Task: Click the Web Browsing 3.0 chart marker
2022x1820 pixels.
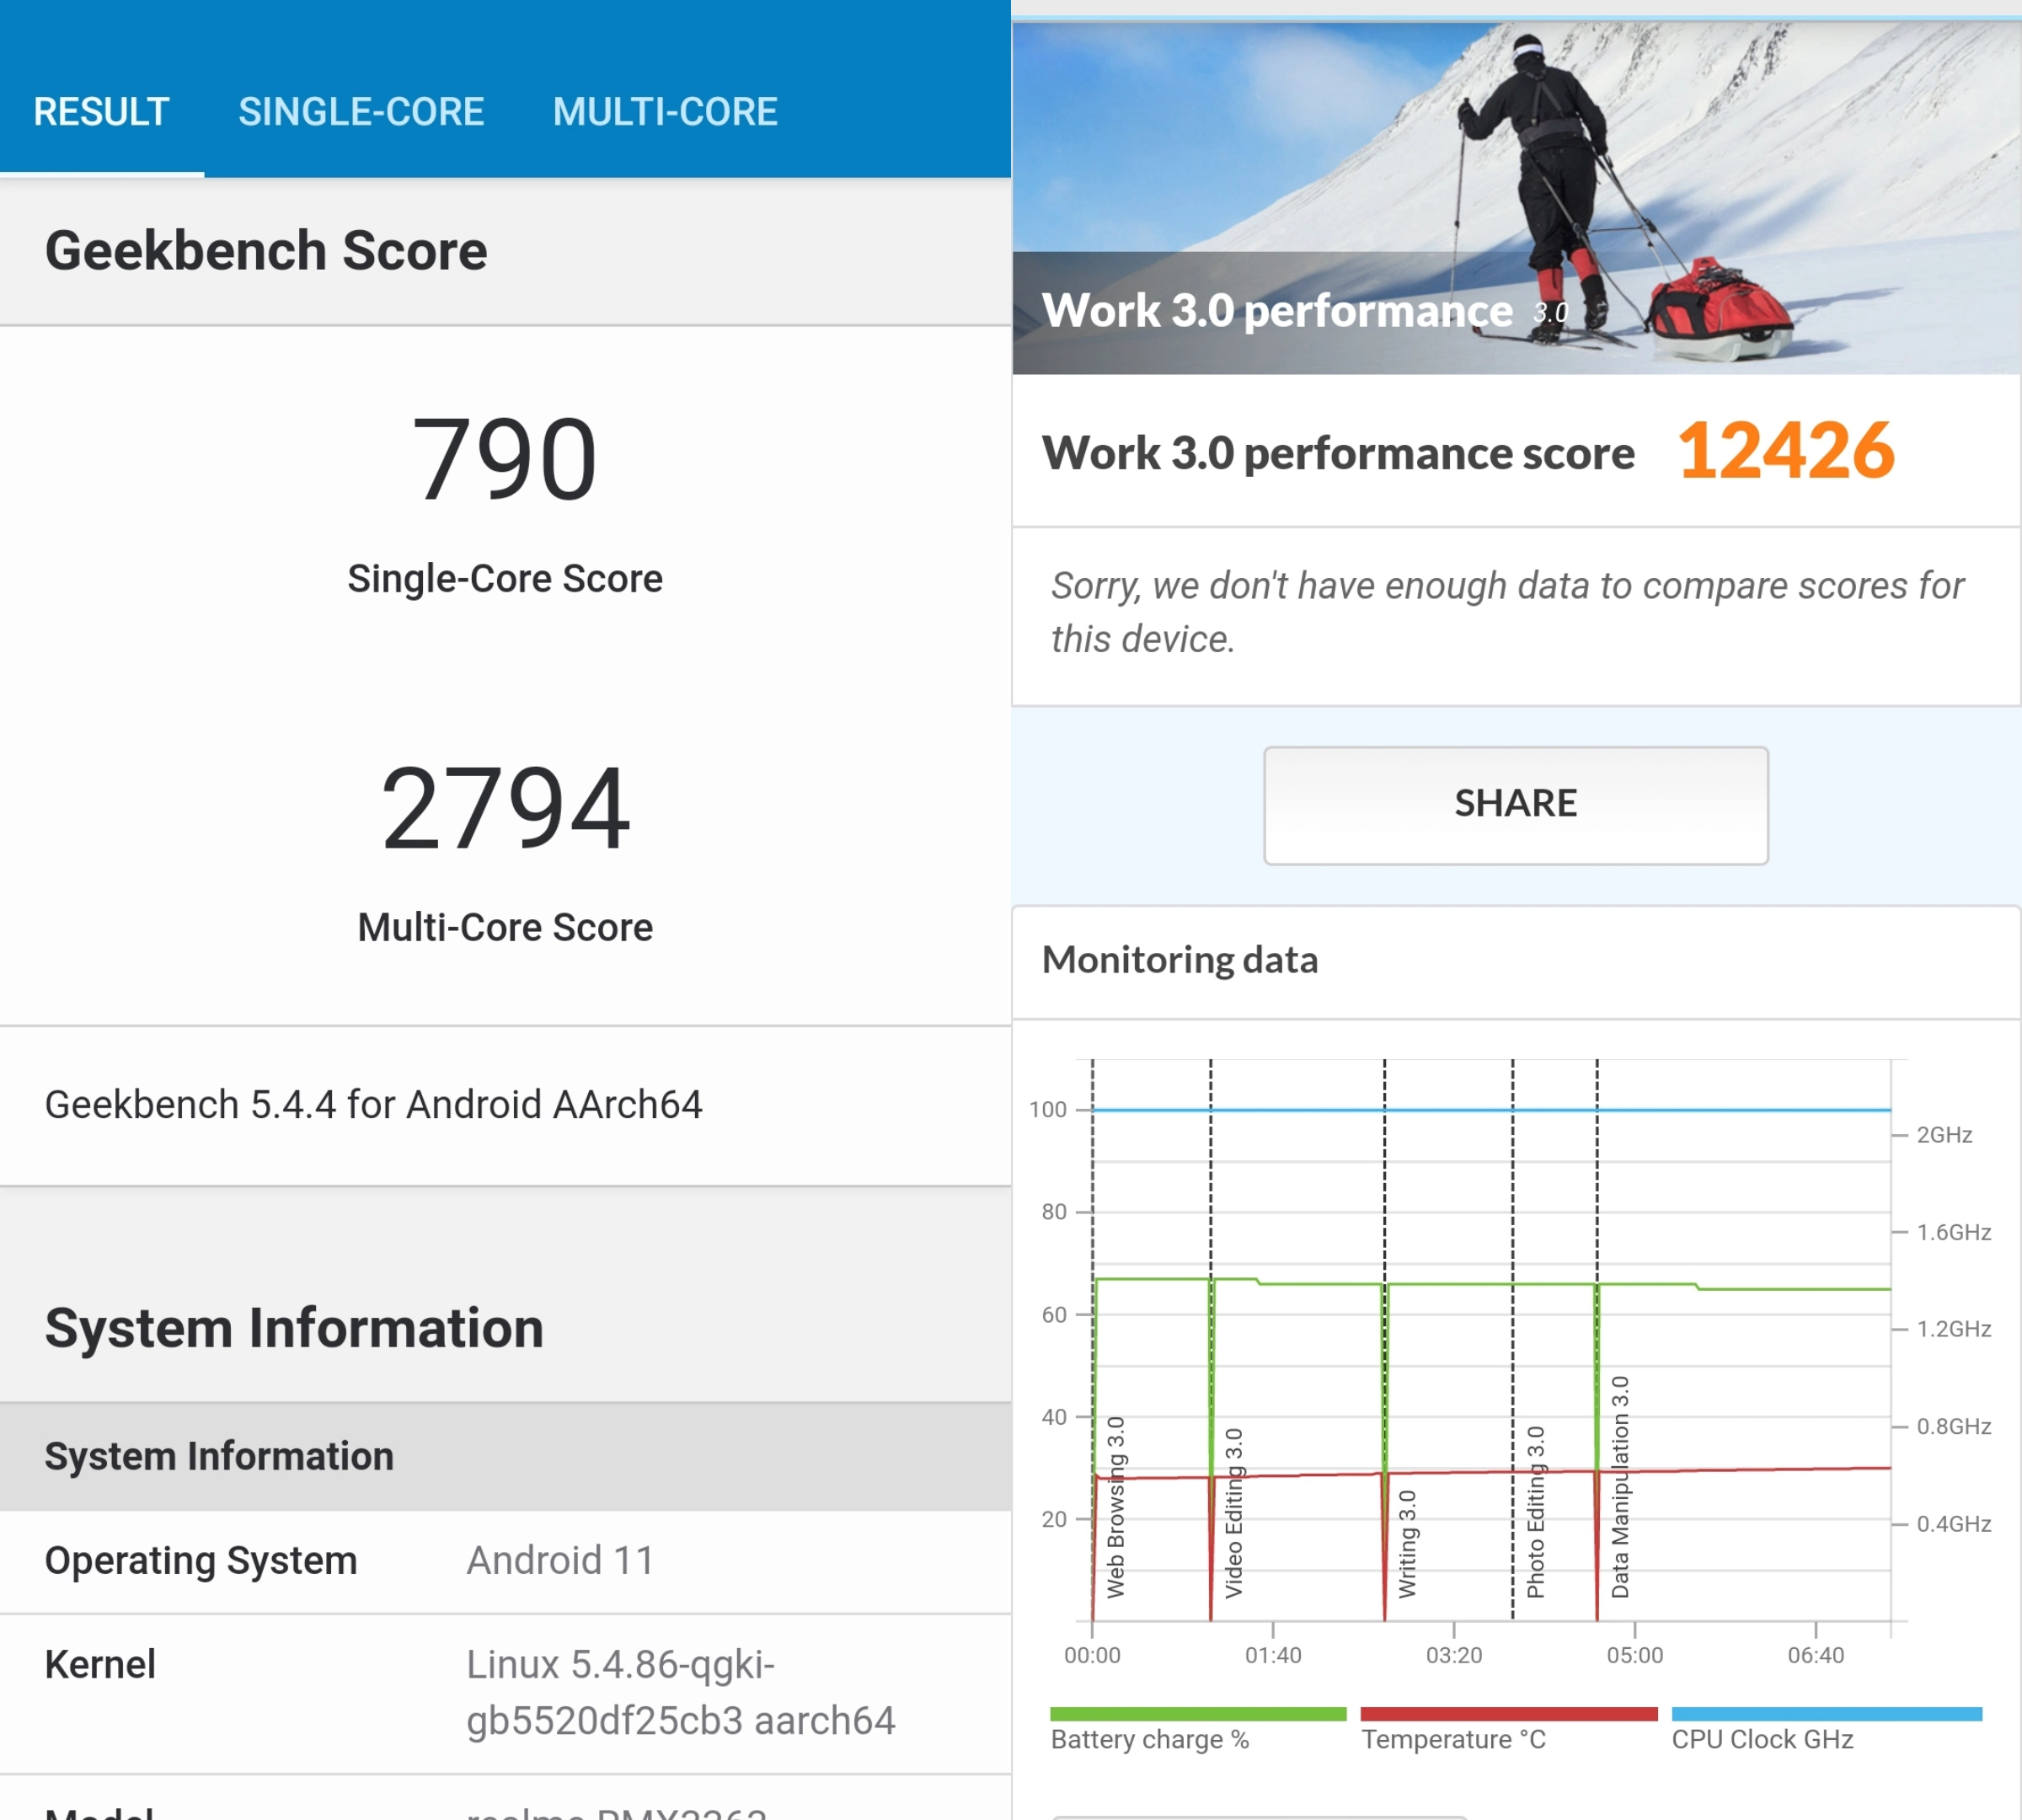Action: tap(1116, 1507)
